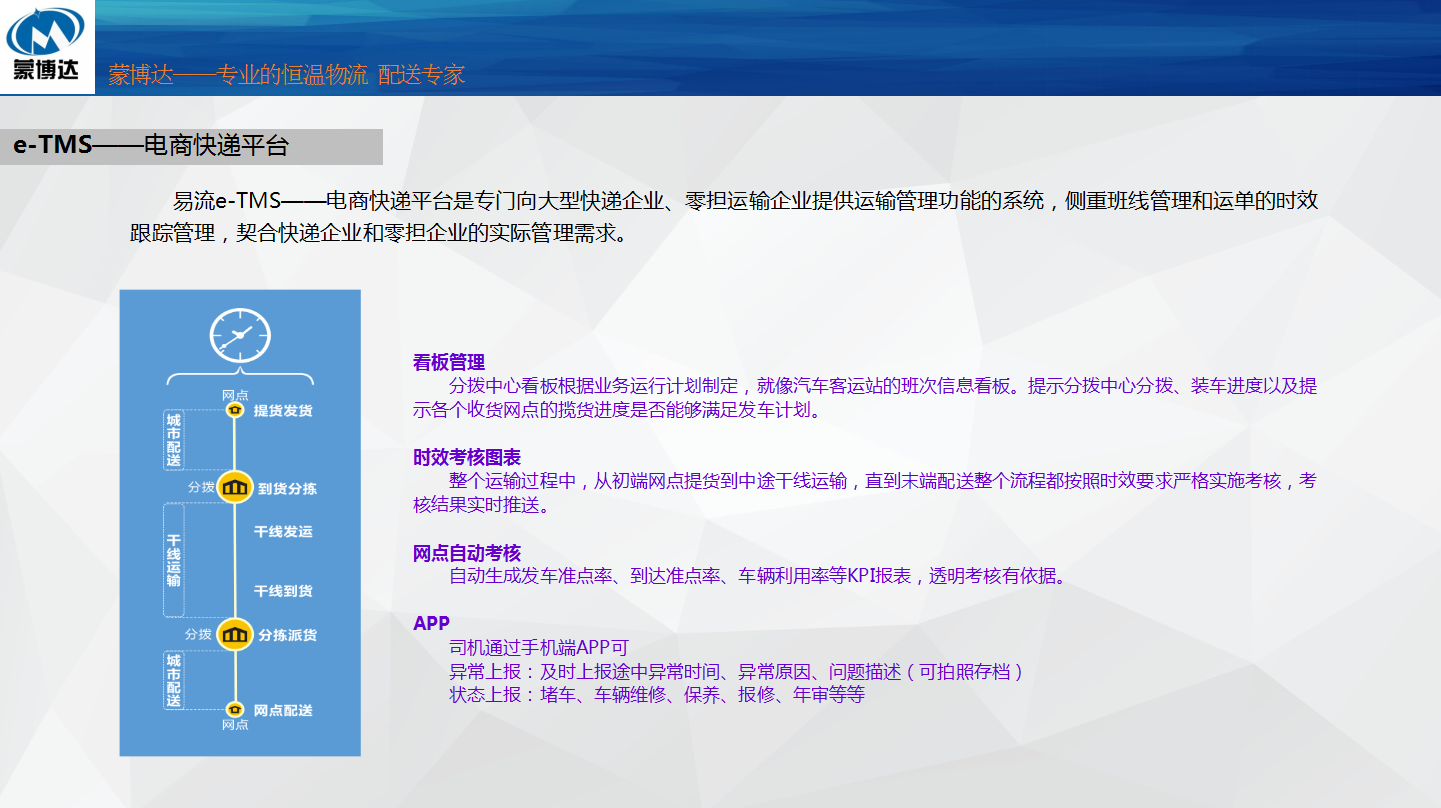
Task: Select the 提货发货 node icon
Action: click(235, 410)
